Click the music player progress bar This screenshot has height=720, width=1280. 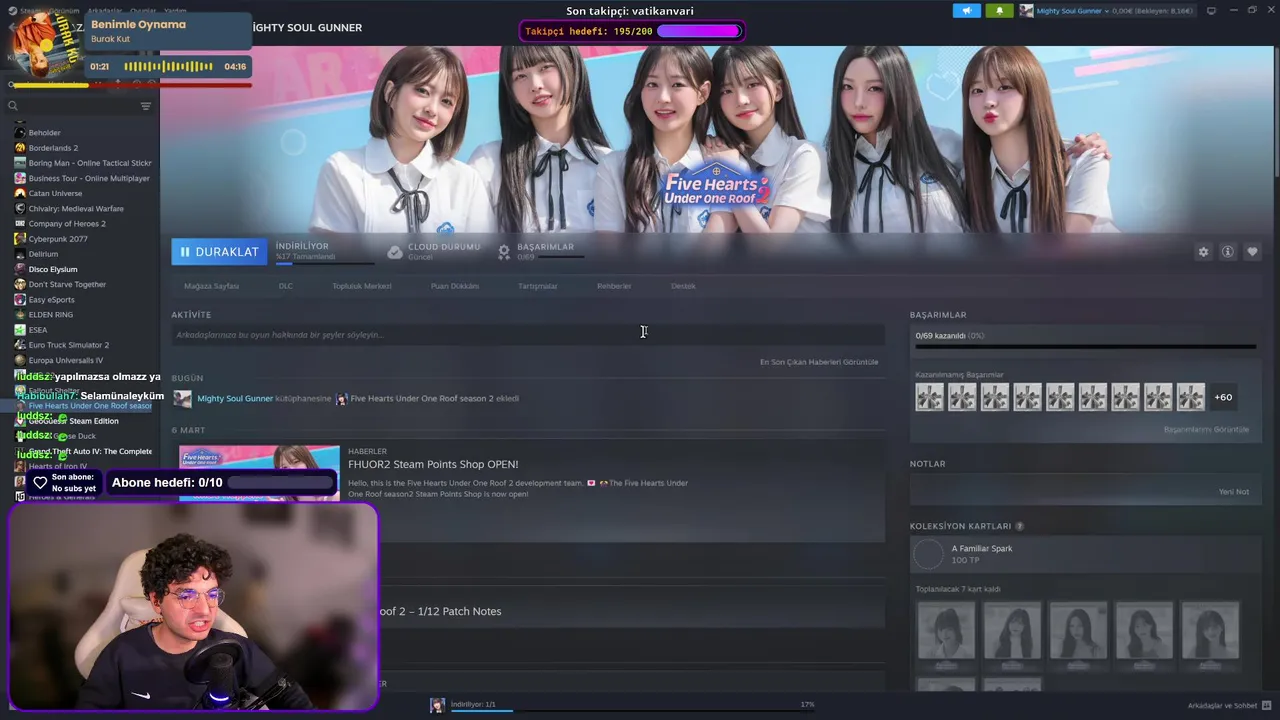(130, 85)
